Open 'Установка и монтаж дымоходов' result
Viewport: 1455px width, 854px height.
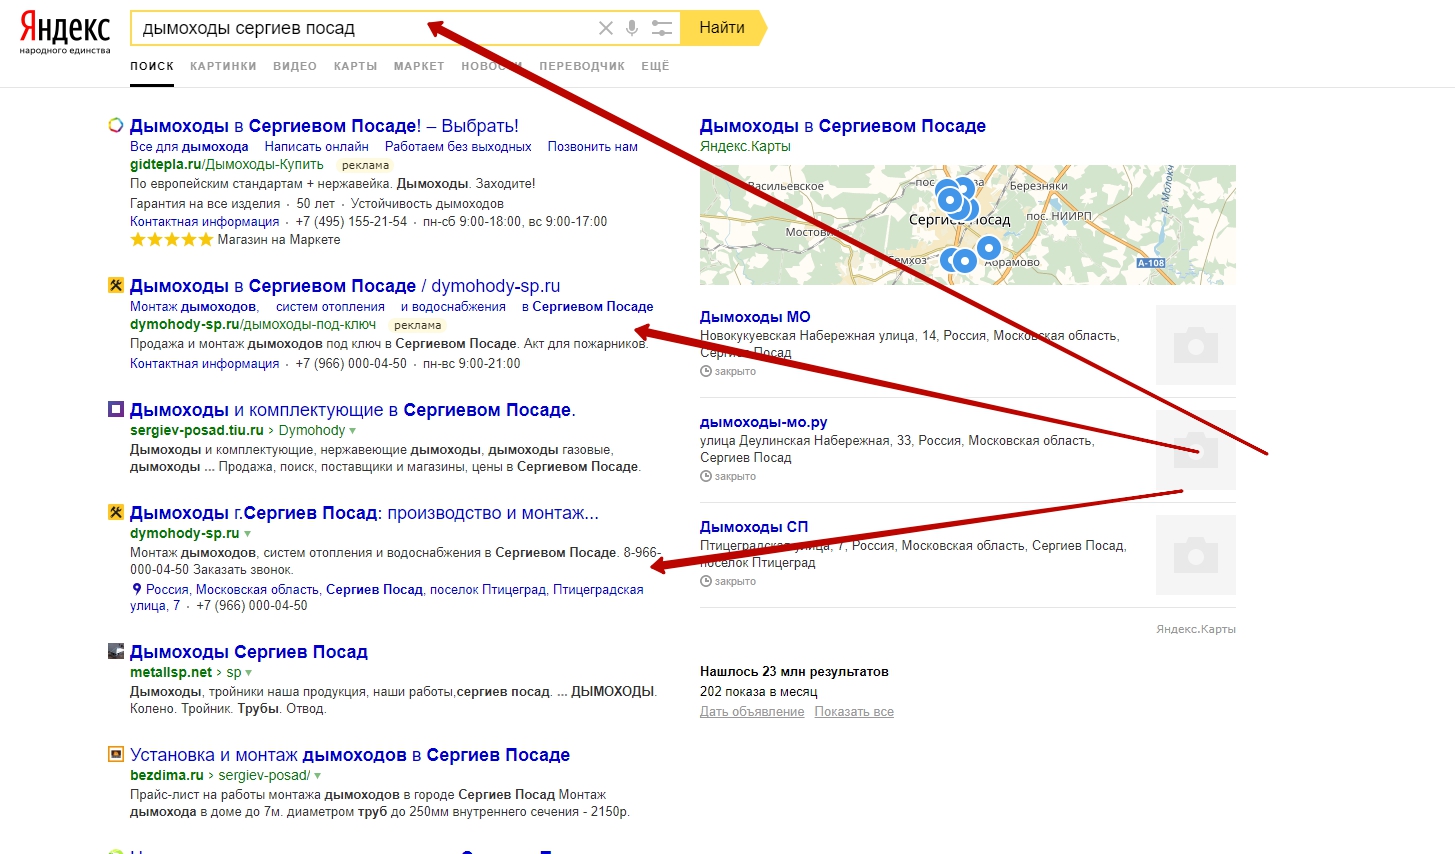pyautogui.click(x=350, y=755)
